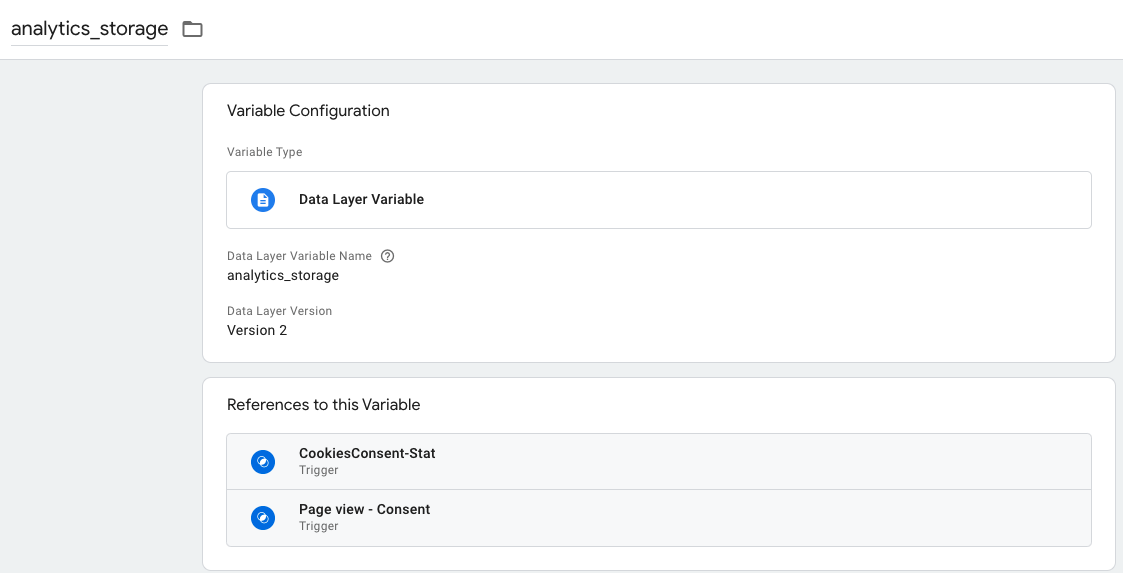Viewport: 1123px width, 573px height.
Task: Click the References to this Variable heading
Action: pos(323,405)
